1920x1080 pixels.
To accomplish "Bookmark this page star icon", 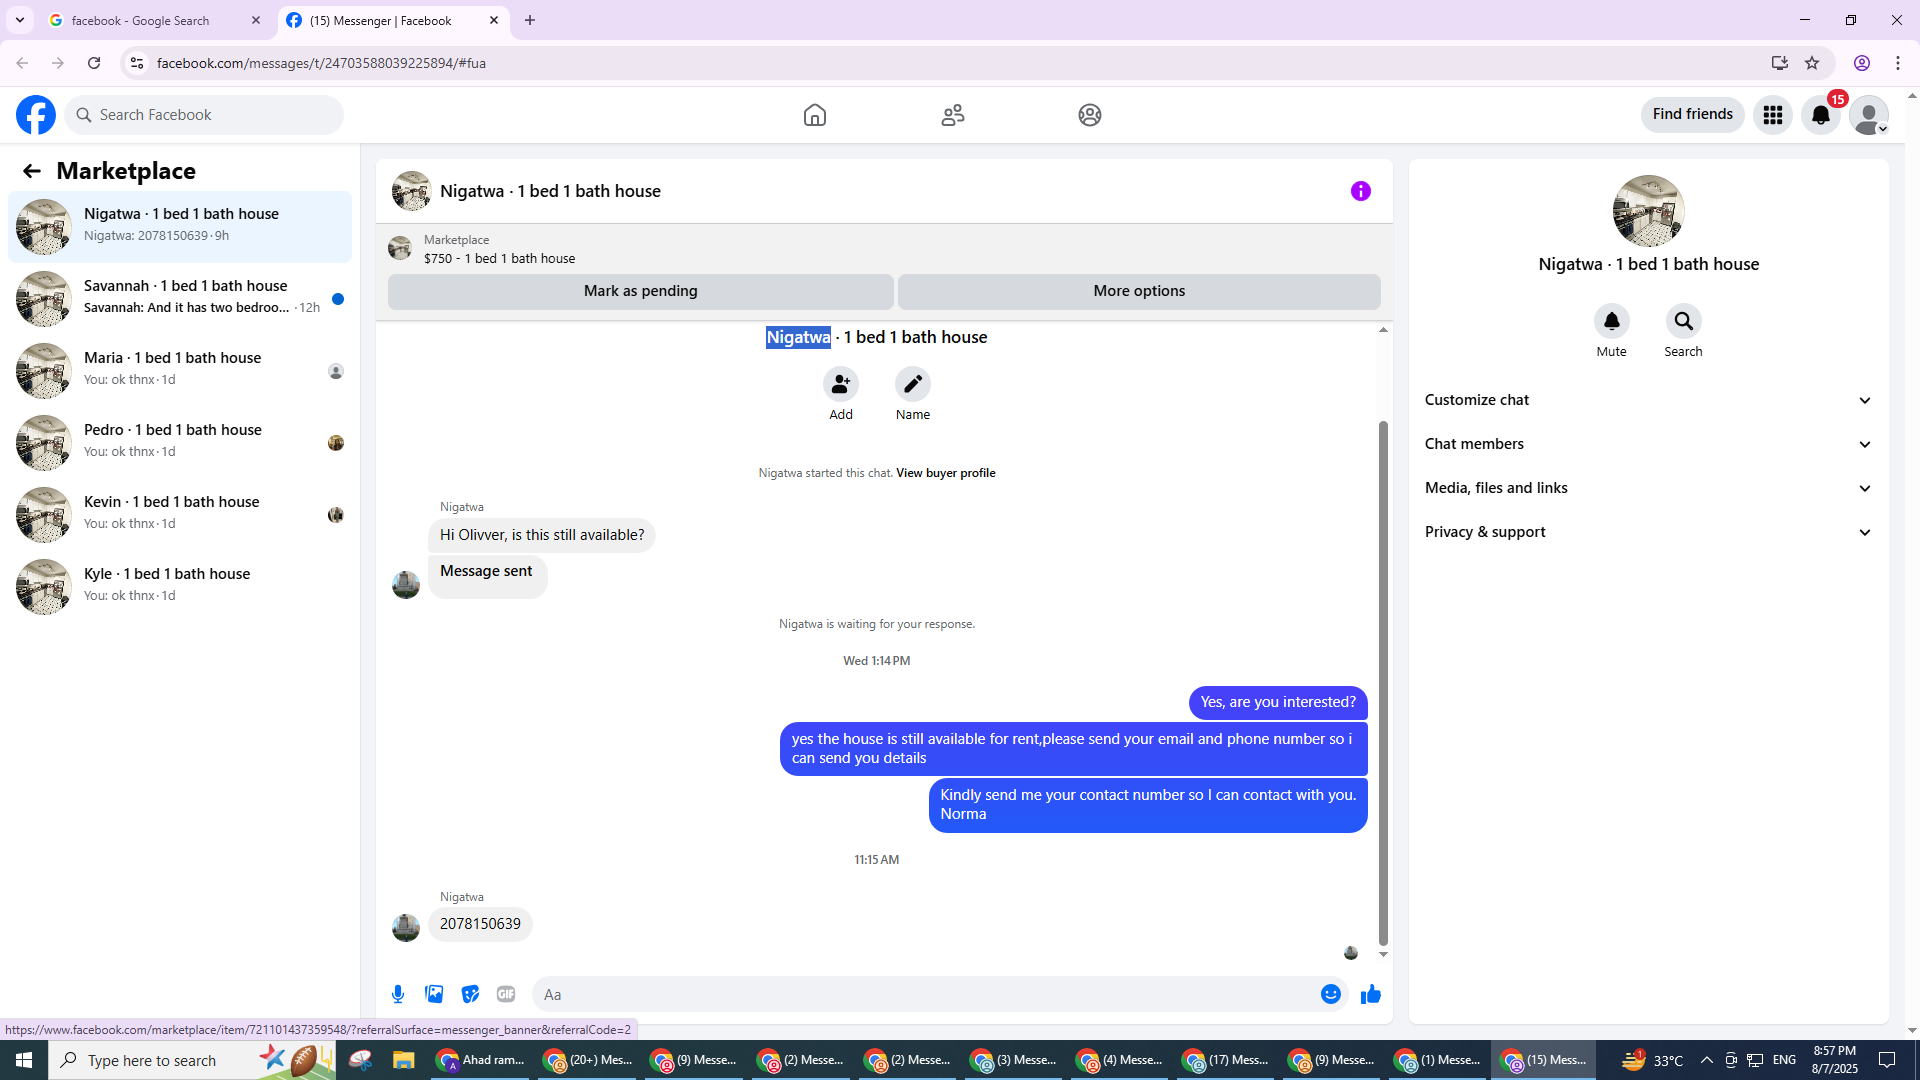I will click(x=1812, y=63).
